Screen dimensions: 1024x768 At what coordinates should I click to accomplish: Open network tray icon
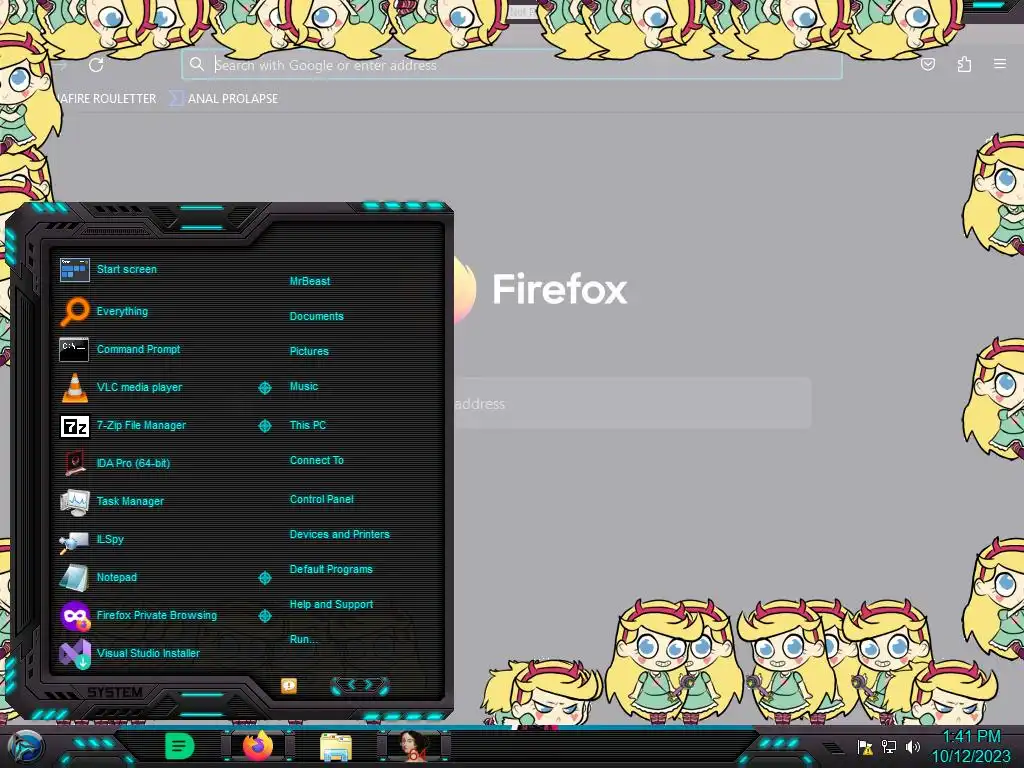889,746
